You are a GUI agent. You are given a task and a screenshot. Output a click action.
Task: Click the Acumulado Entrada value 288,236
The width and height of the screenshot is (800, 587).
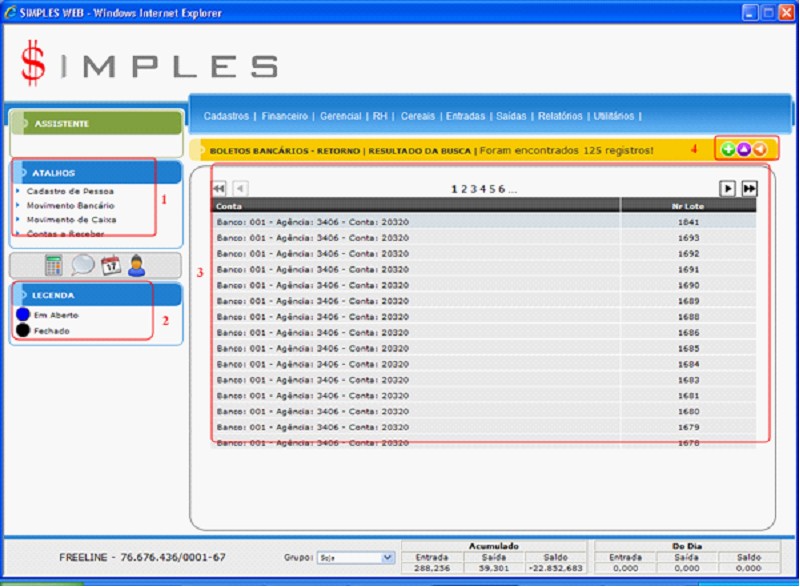point(432,568)
